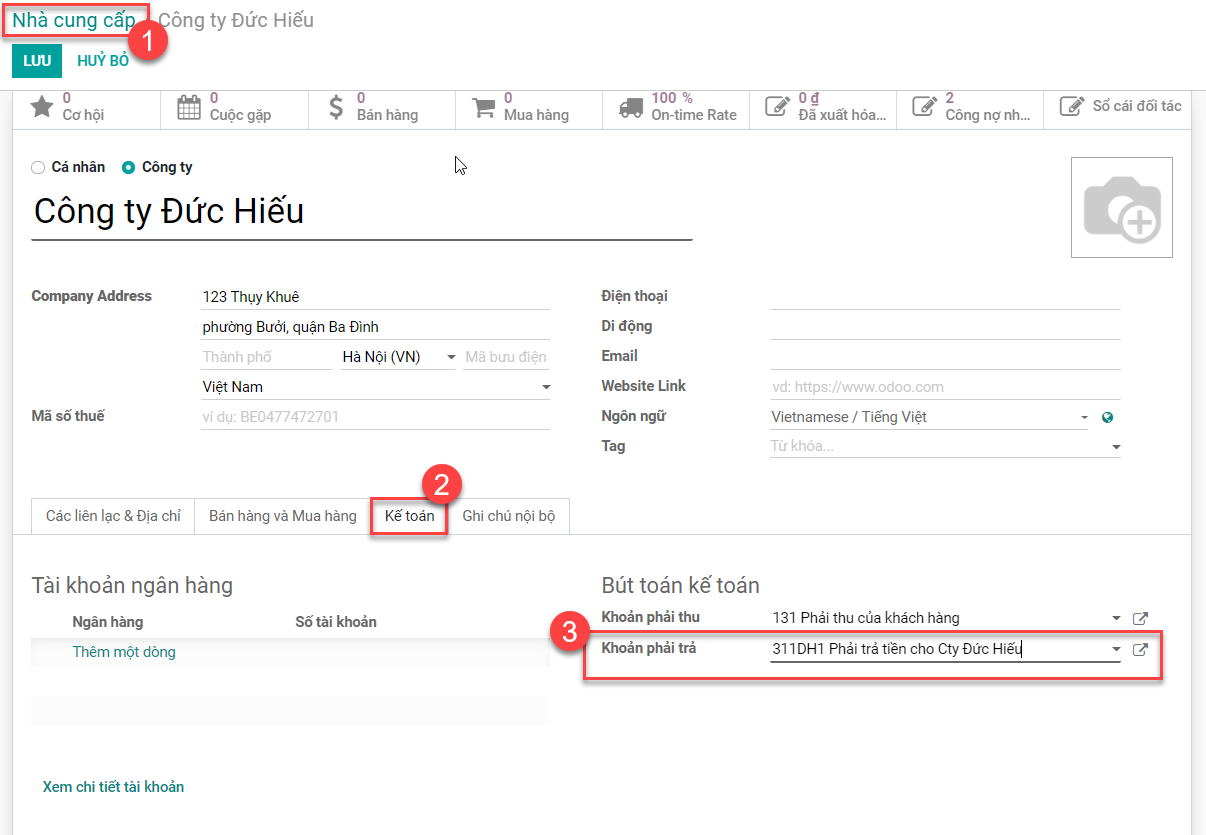Expand the Việt Nam country dropdown
The image size is (1206, 835).
546,388
